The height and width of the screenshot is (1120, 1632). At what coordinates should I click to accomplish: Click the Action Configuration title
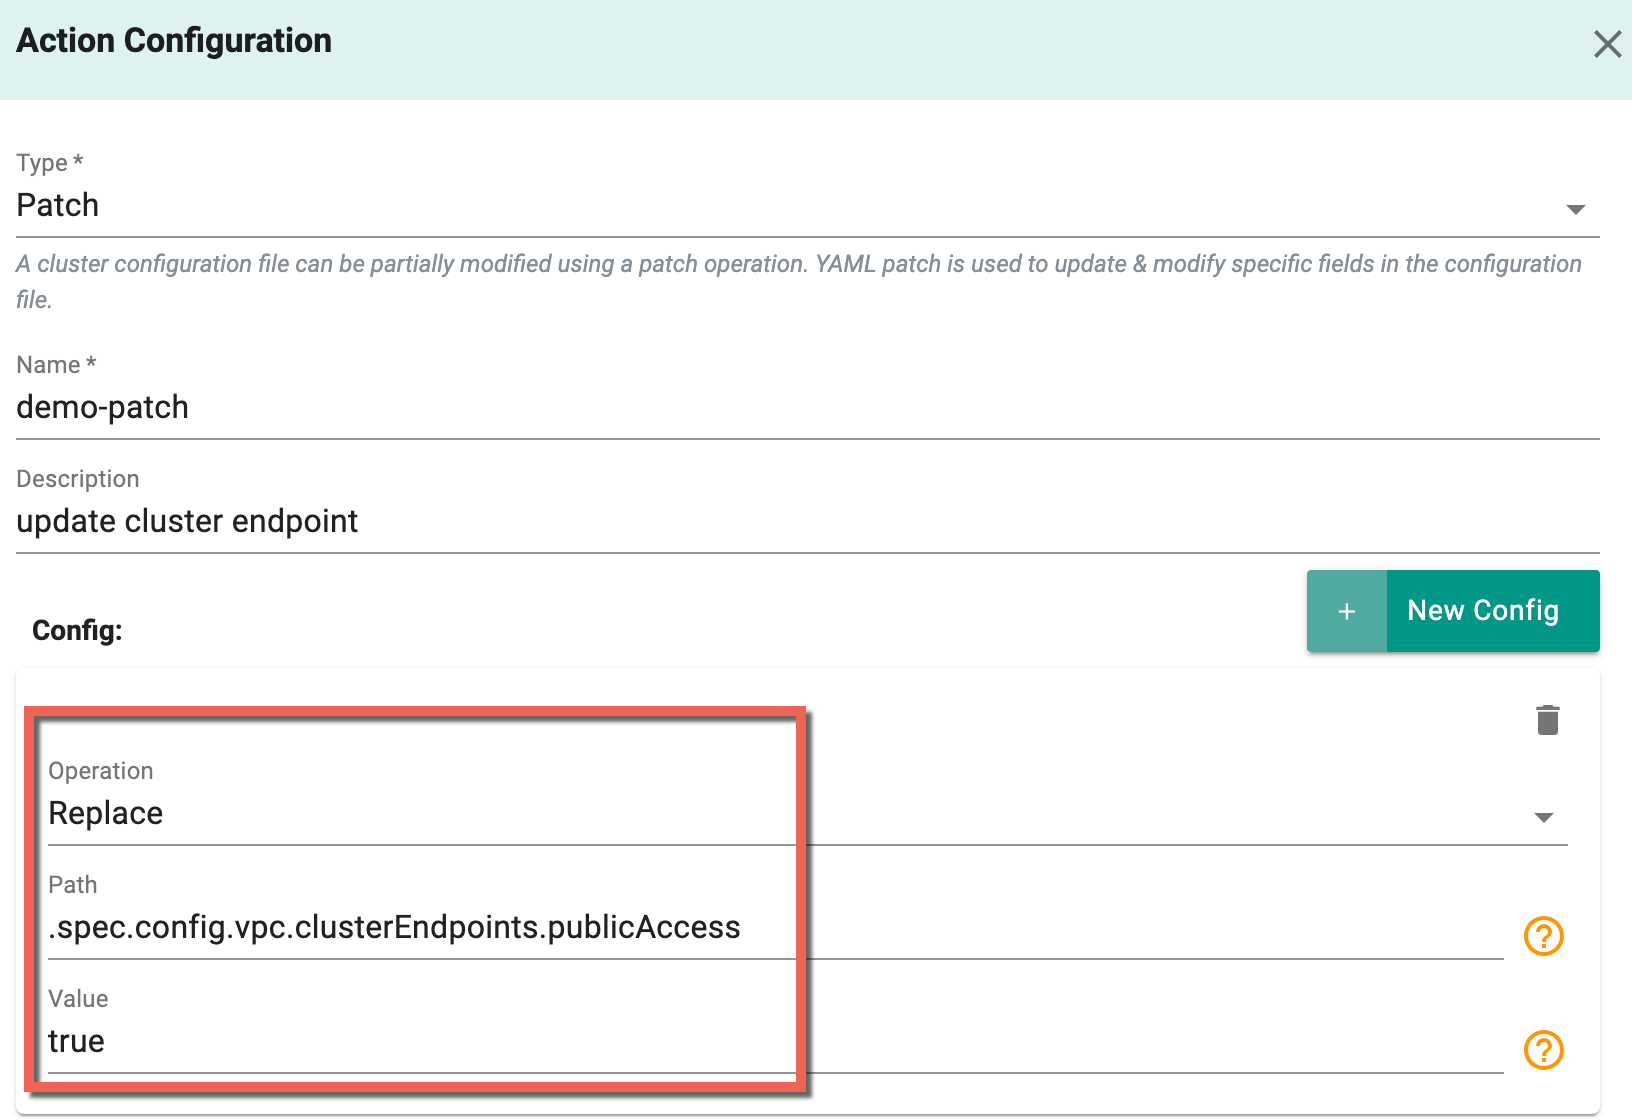pos(174,41)
